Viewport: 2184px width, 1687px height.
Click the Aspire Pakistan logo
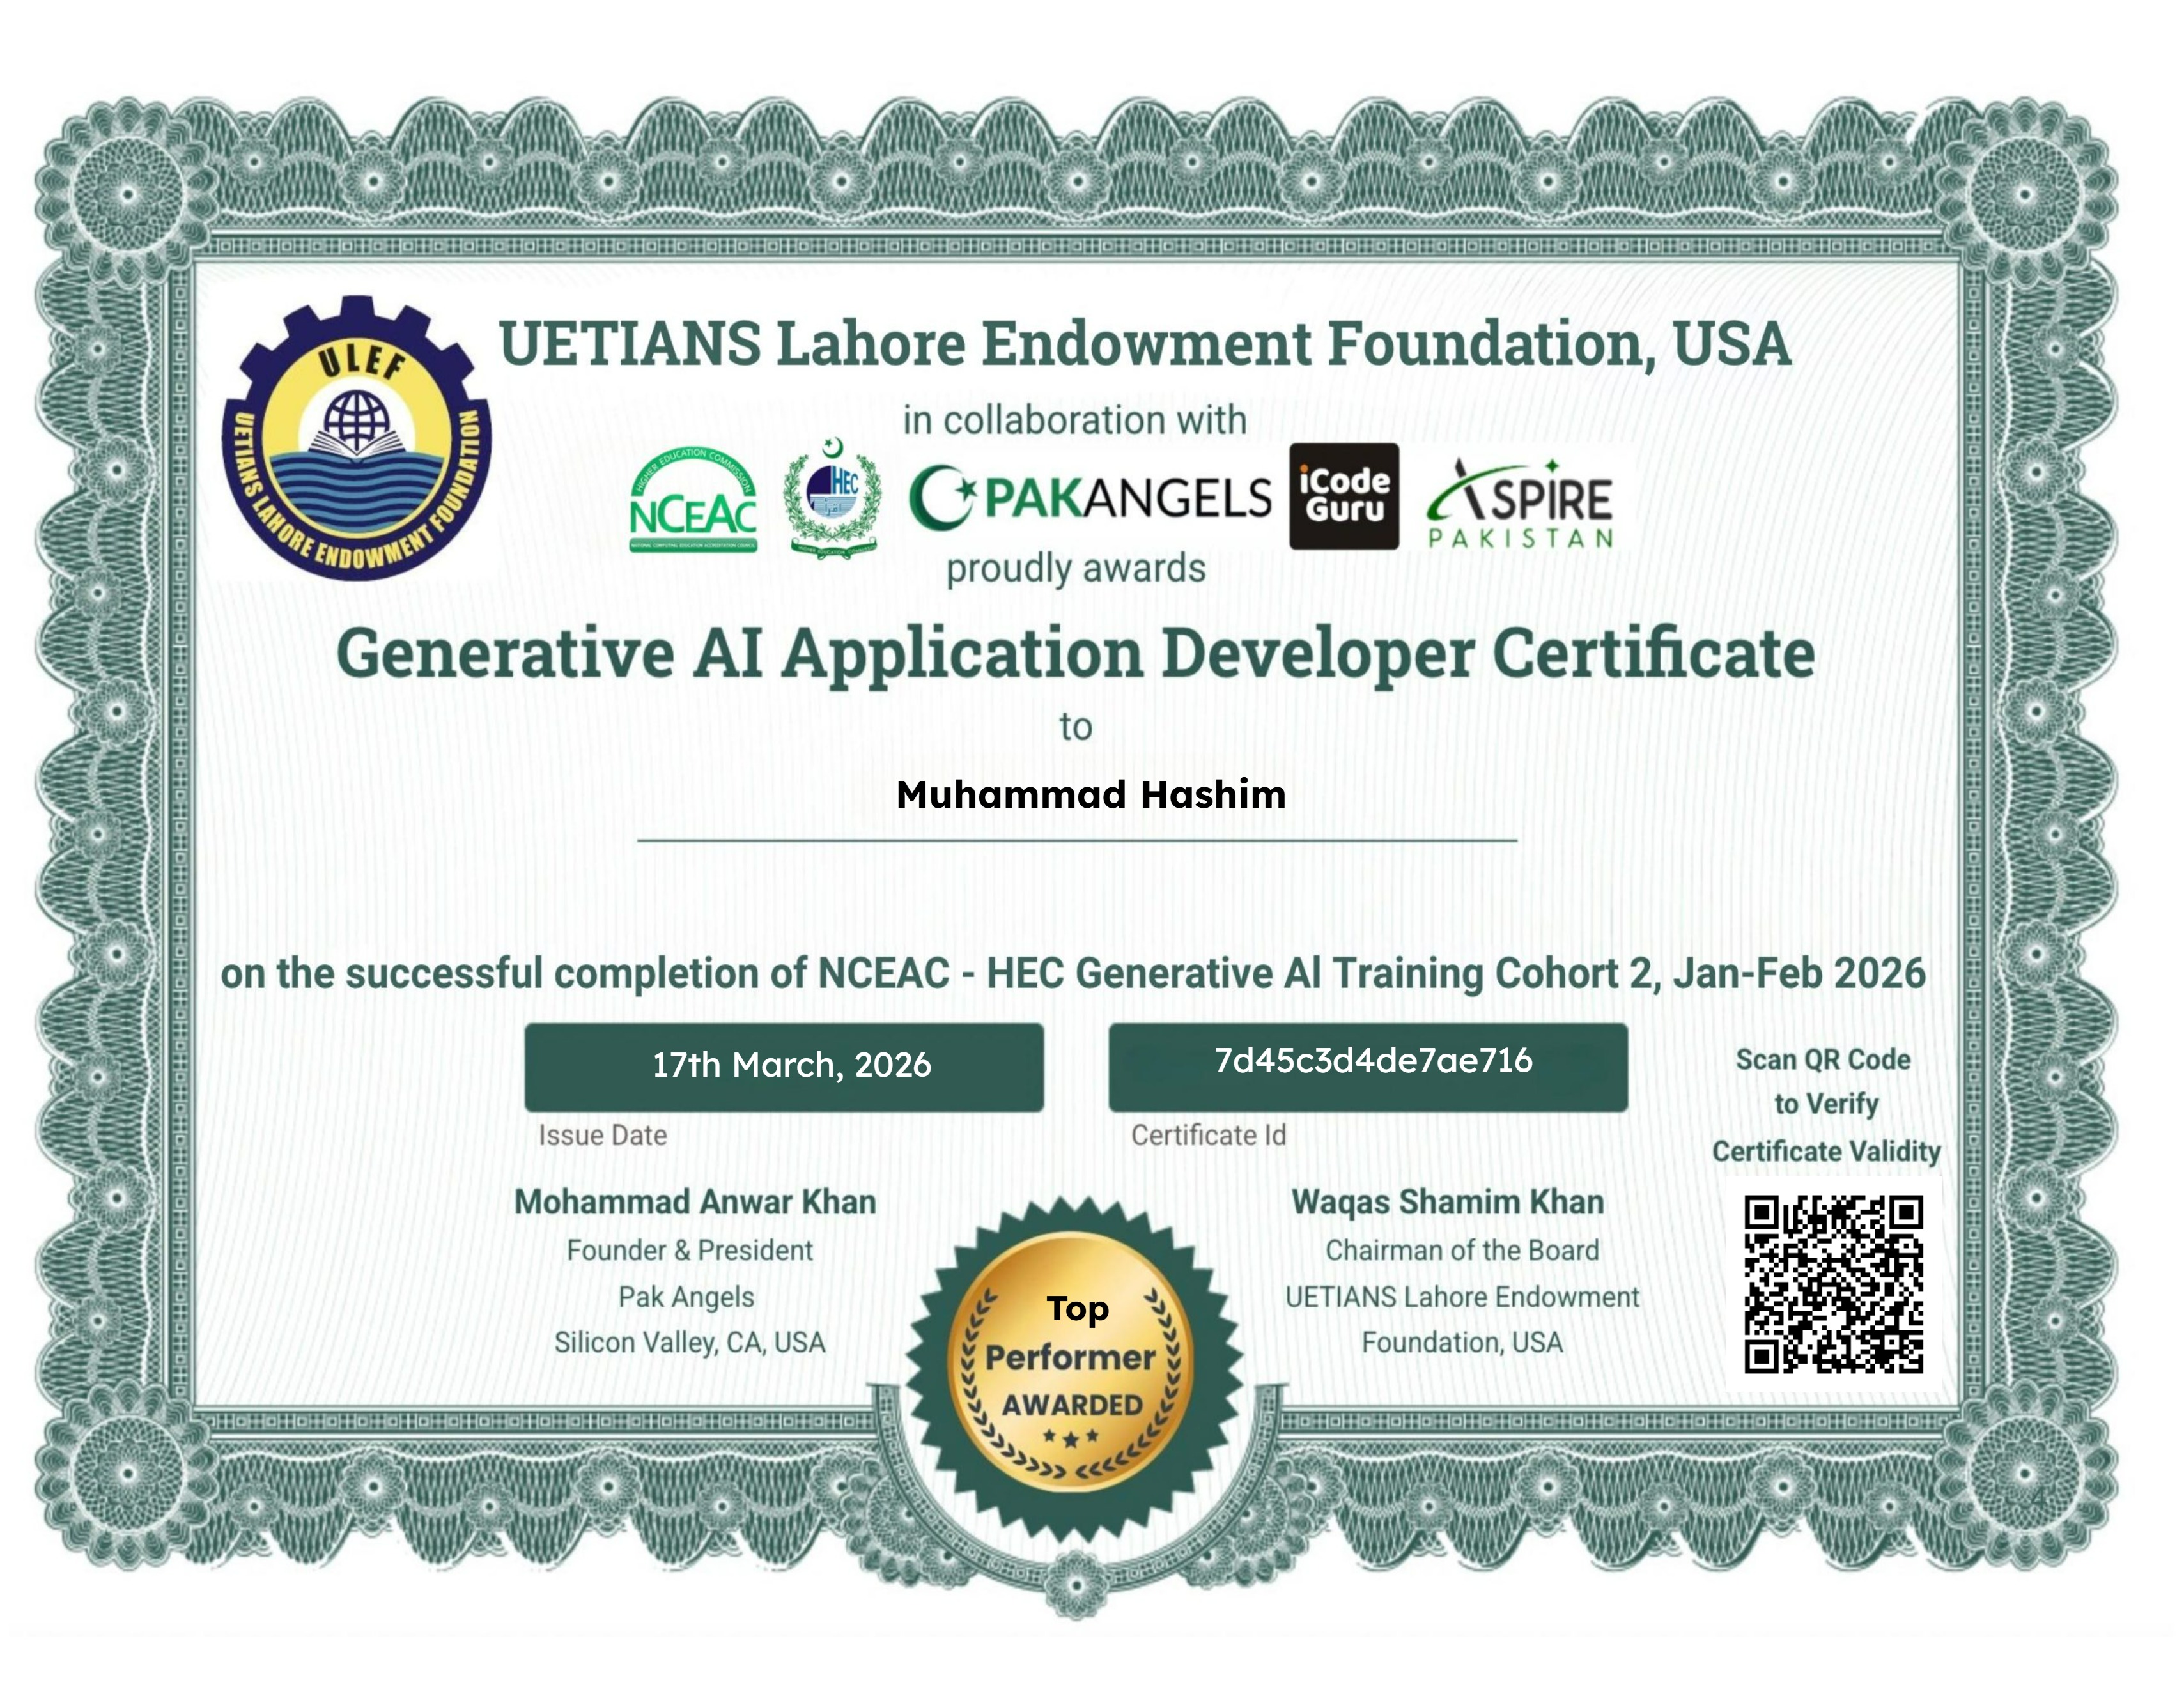point(1520,504)
